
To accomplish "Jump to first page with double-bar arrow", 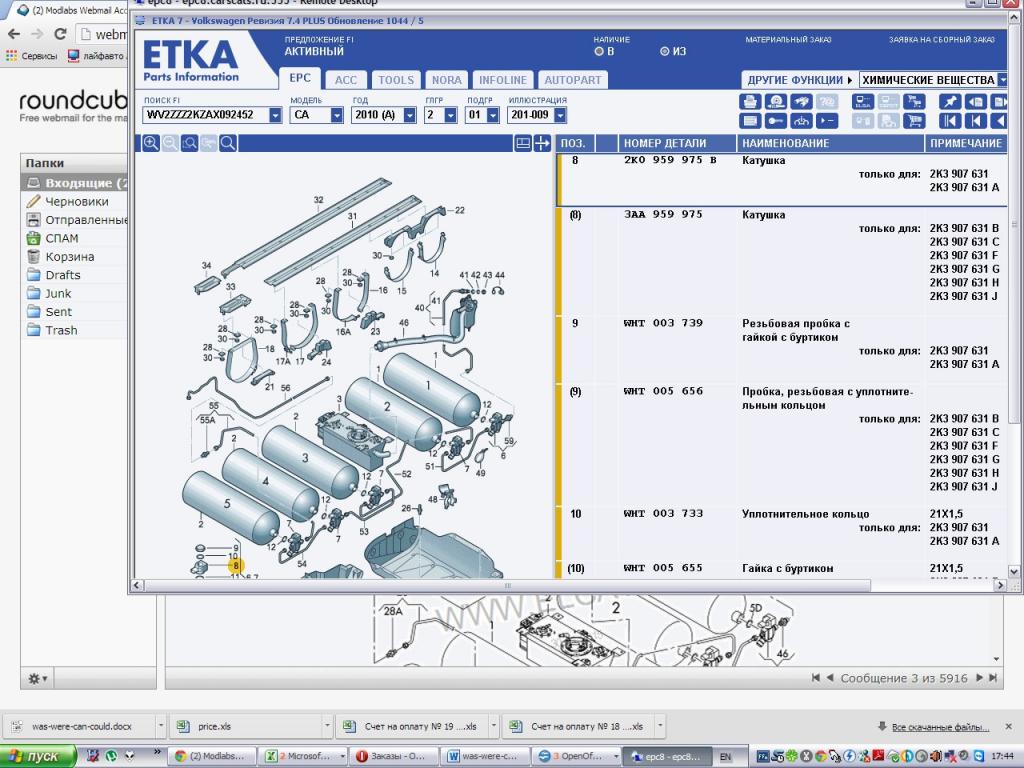I will (950, 121).
